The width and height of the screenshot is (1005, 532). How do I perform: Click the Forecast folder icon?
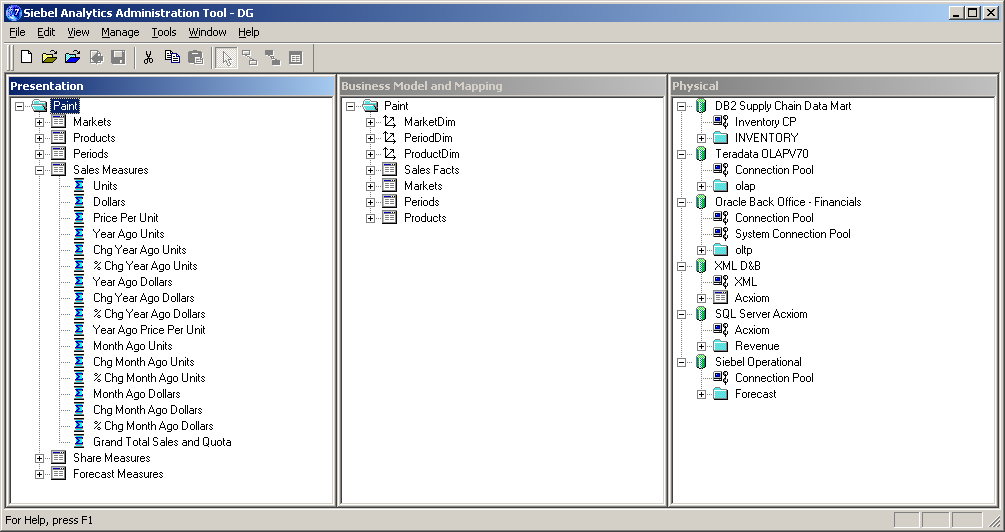pyautogui.click(x=721, y=394)
